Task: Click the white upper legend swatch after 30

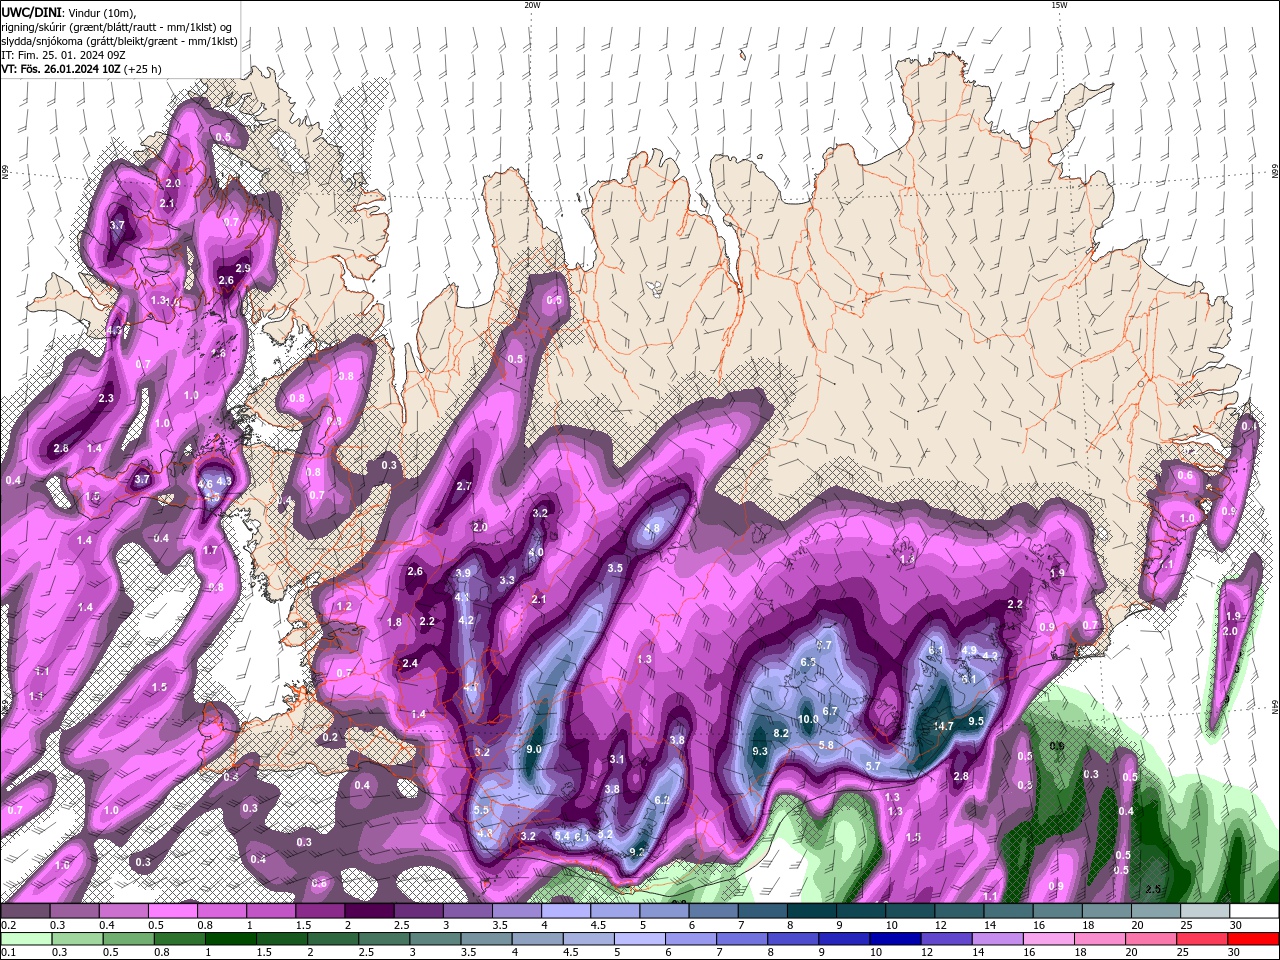Action: pyautogui.click(x=1253, y=911)
